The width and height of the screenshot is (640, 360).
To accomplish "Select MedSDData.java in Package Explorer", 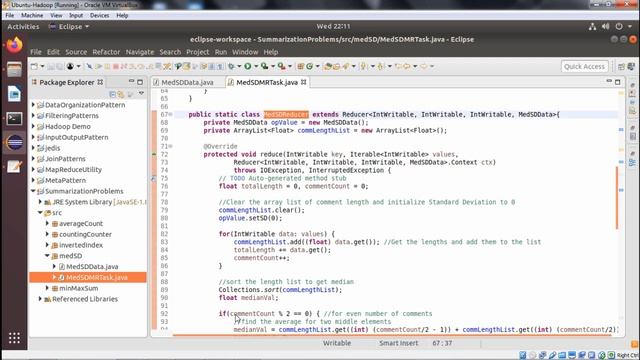I will 92,267.
